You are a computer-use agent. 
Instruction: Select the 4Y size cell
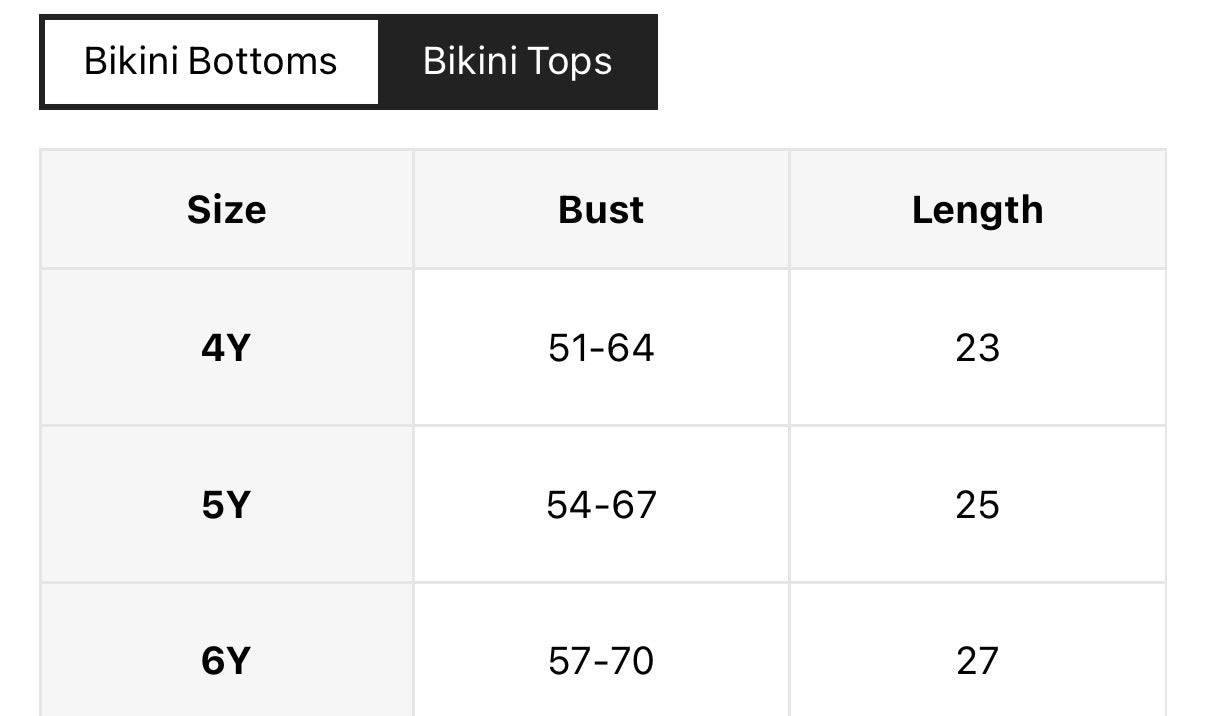pyautogui.click(x=226, y=348)
